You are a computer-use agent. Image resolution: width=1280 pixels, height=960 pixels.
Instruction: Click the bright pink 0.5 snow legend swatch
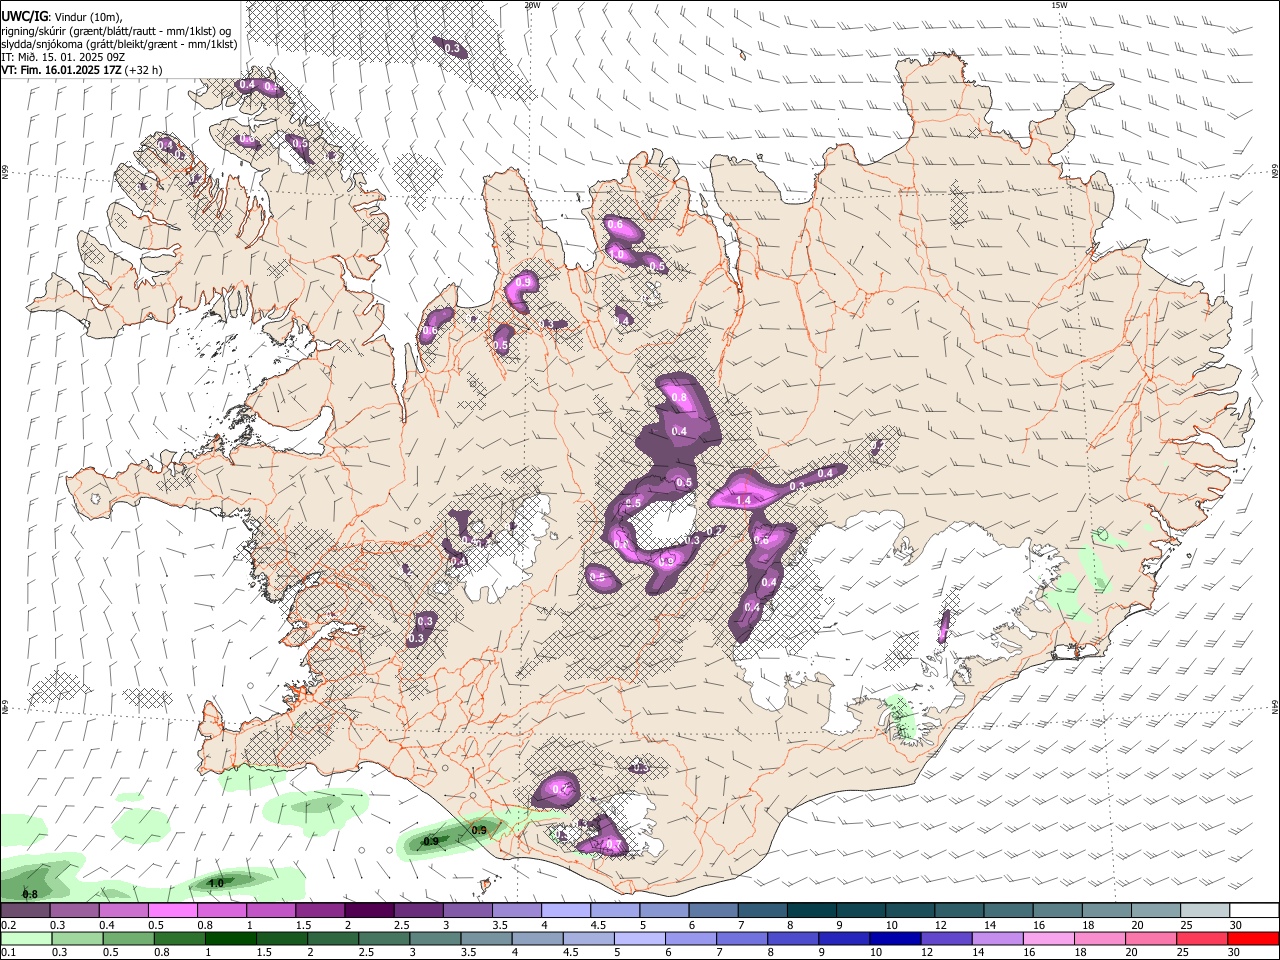(x=172, y=911)
